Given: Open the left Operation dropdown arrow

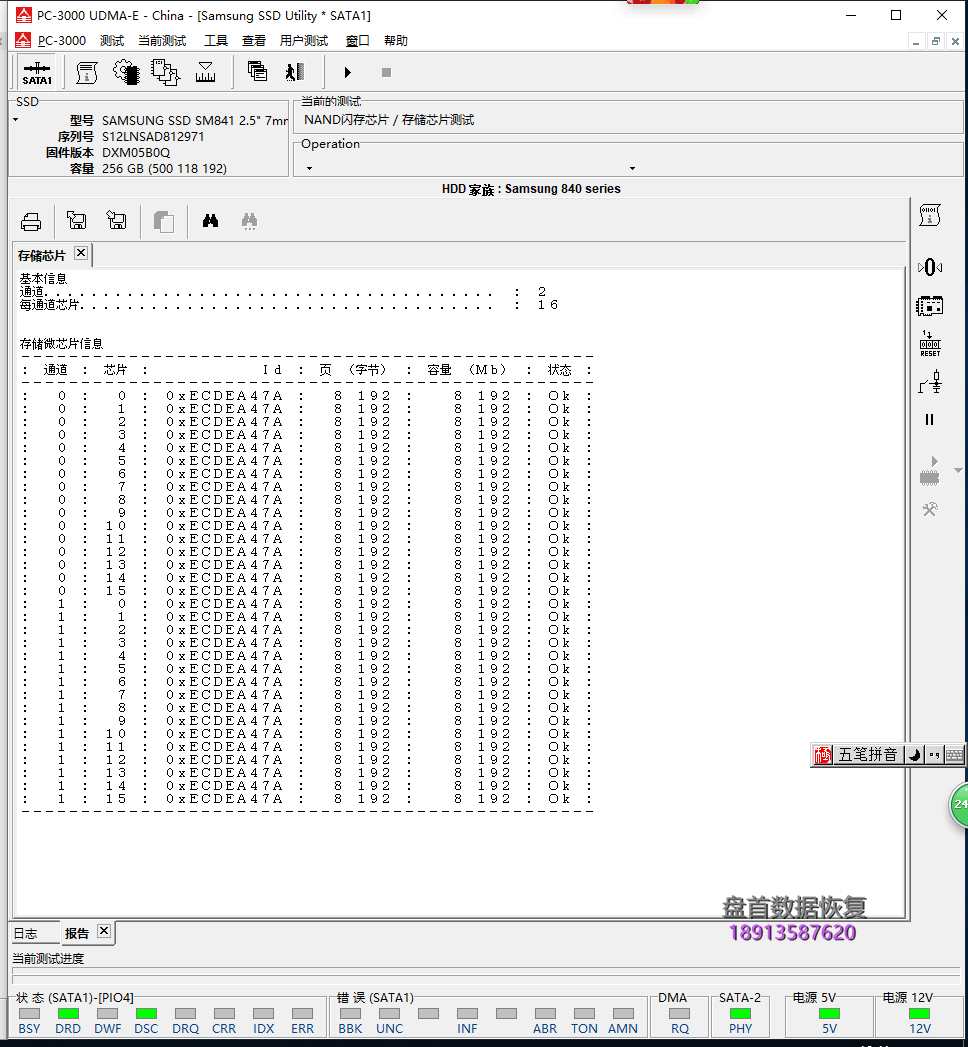Looking at the screenshot, I should coord(309,168).
